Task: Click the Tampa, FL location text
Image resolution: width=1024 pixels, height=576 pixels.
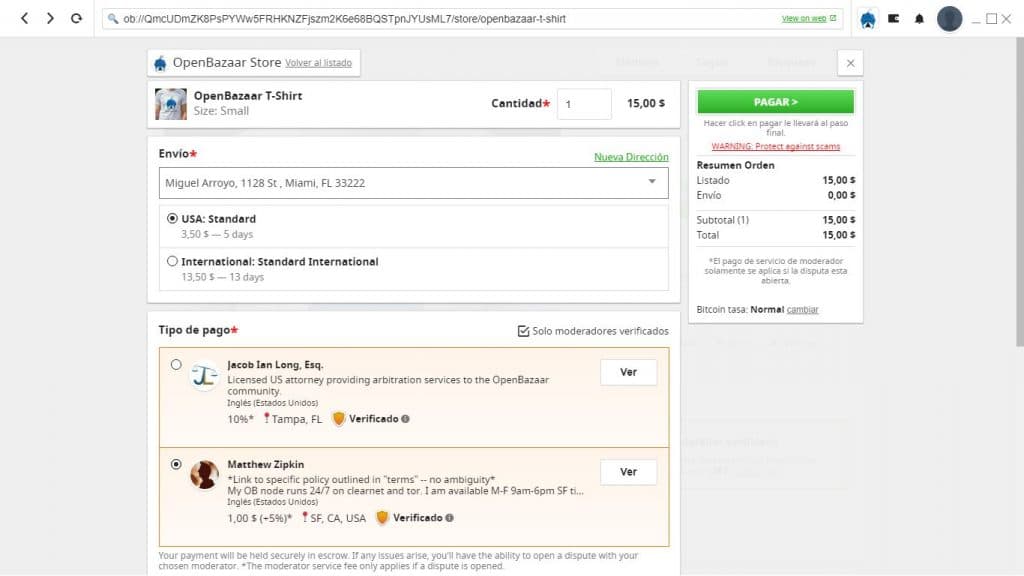Action: coord(296,419)
